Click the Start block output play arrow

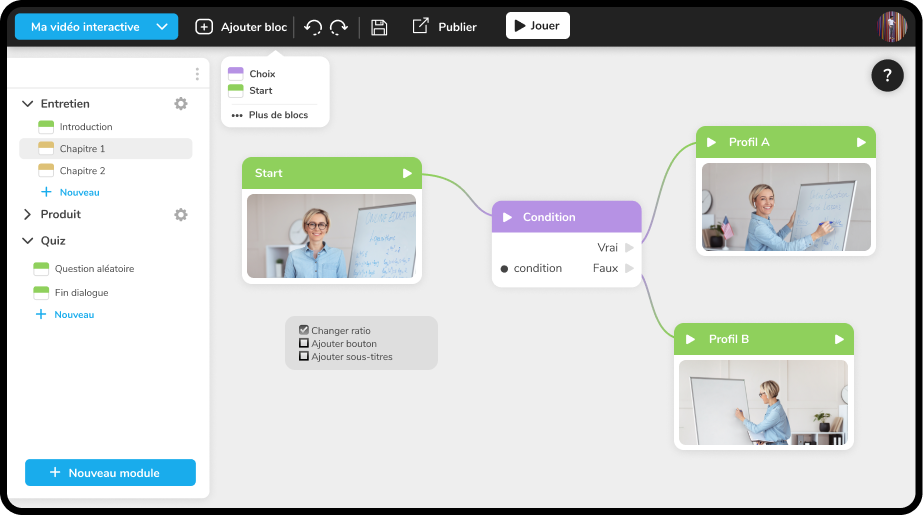407,174
